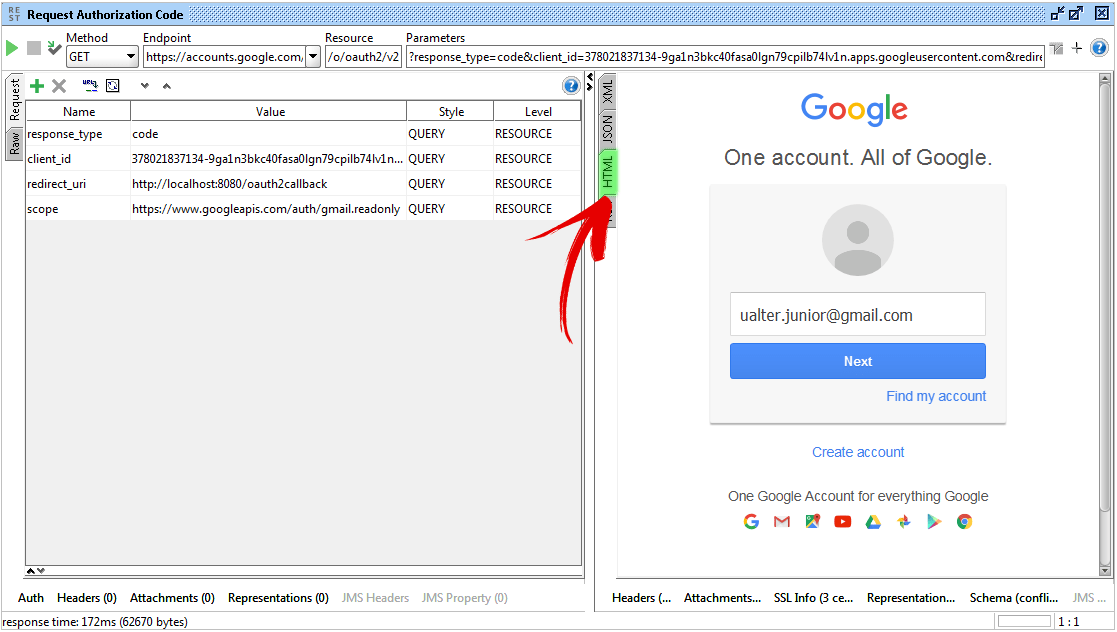Update parameters from the URL icon

point(89,86)
